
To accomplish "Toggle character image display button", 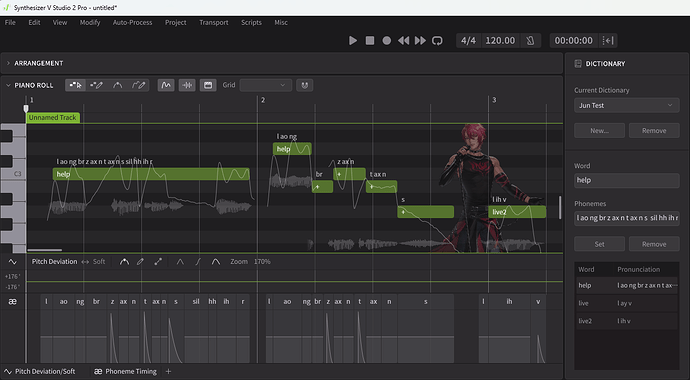I will (208, 85).
